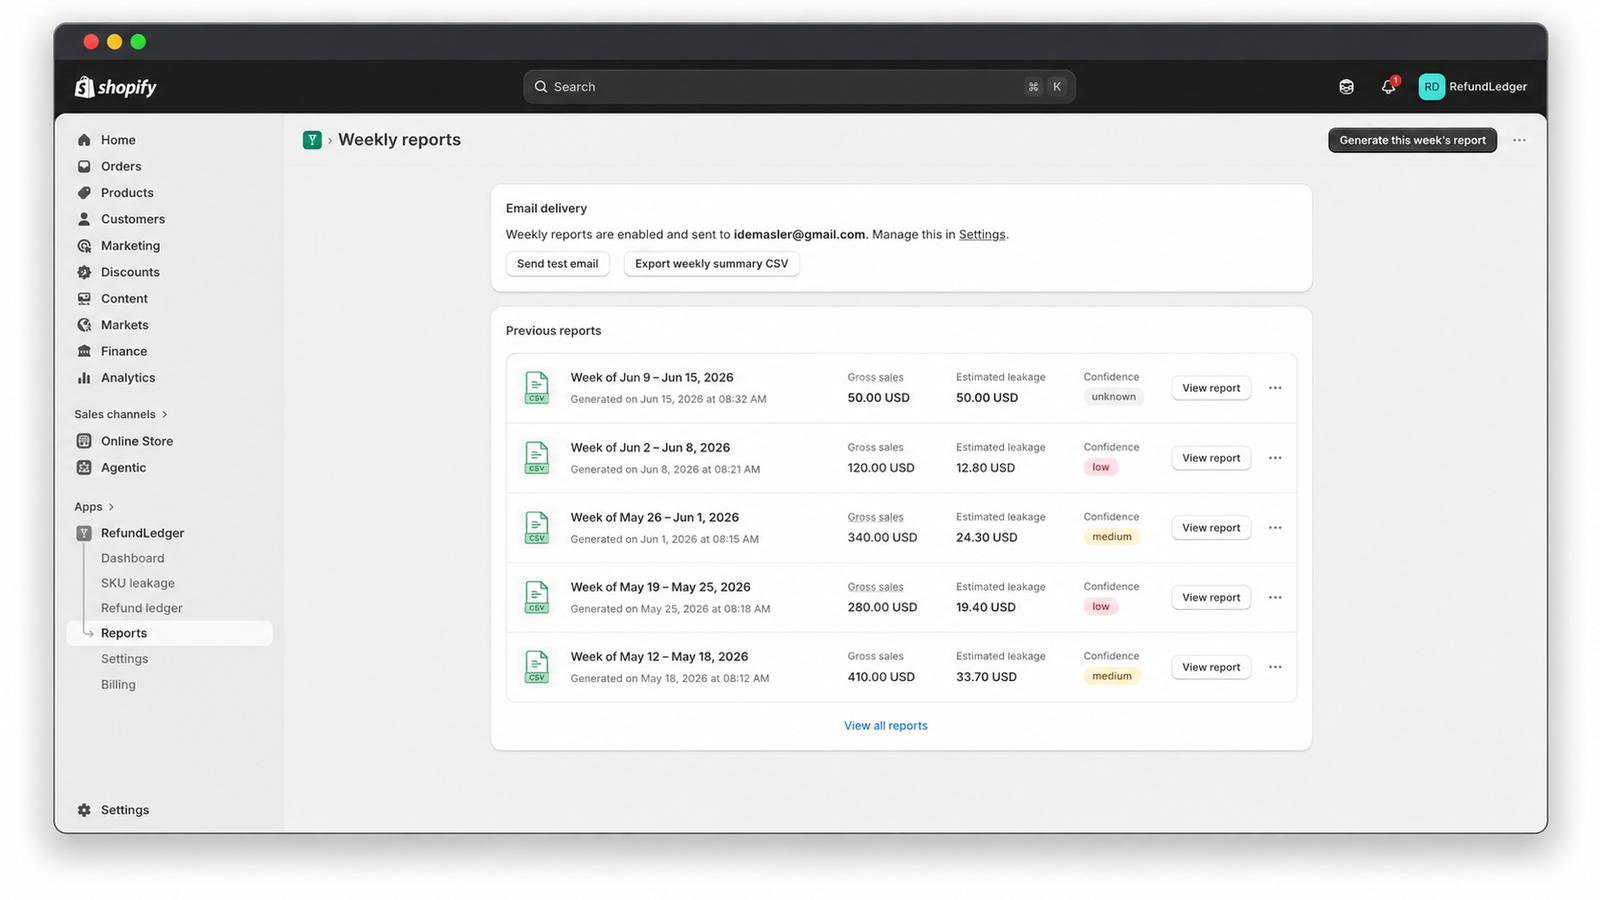Generate this week's report
This screenshot has width=1600, height=900.
tap(1412, 140)
